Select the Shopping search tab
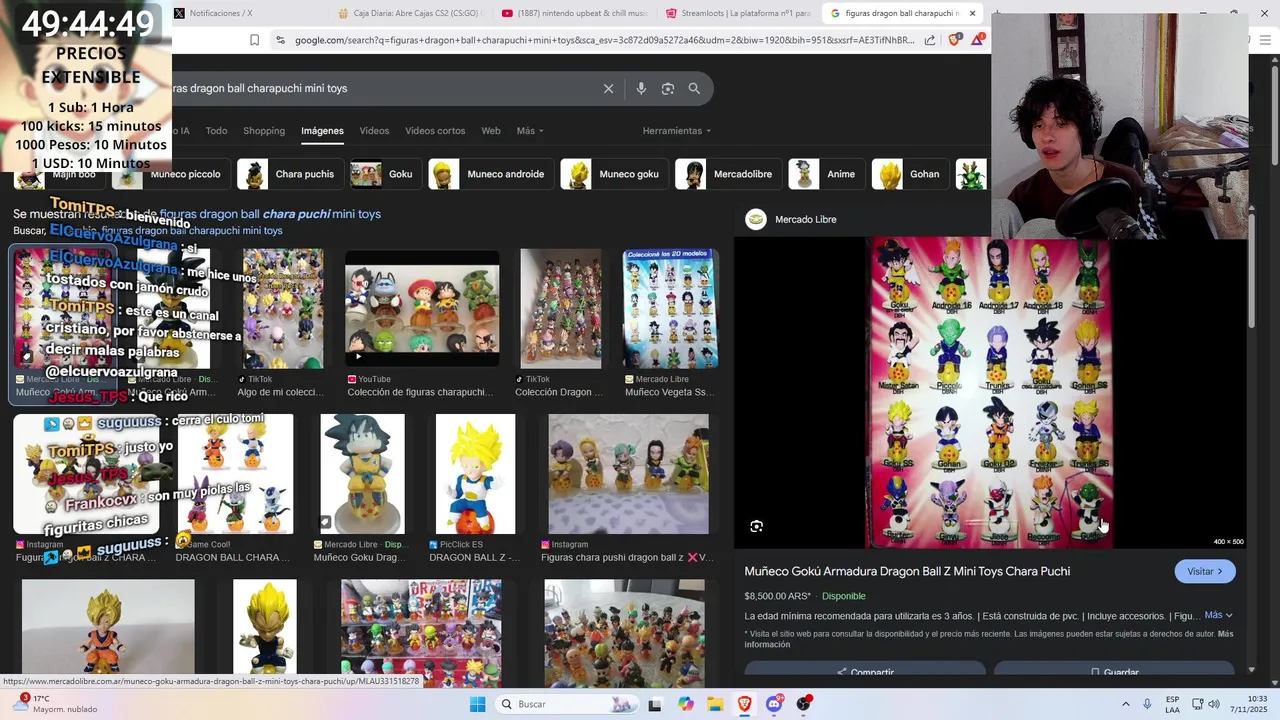The height and width of the screenshot is (720, 1280). [x=264, y=131]
